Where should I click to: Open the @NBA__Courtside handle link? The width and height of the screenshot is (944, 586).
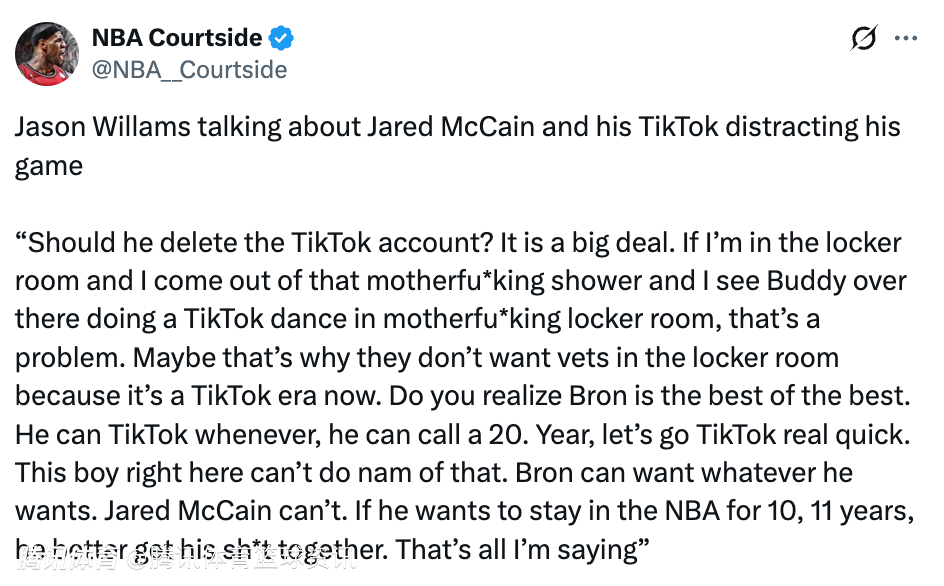pyautogui.click(x=189, y=70)
